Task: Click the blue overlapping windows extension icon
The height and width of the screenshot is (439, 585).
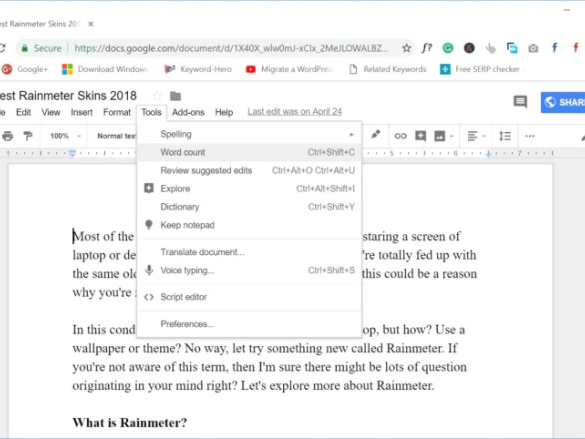Action: [x=512, y=48]
